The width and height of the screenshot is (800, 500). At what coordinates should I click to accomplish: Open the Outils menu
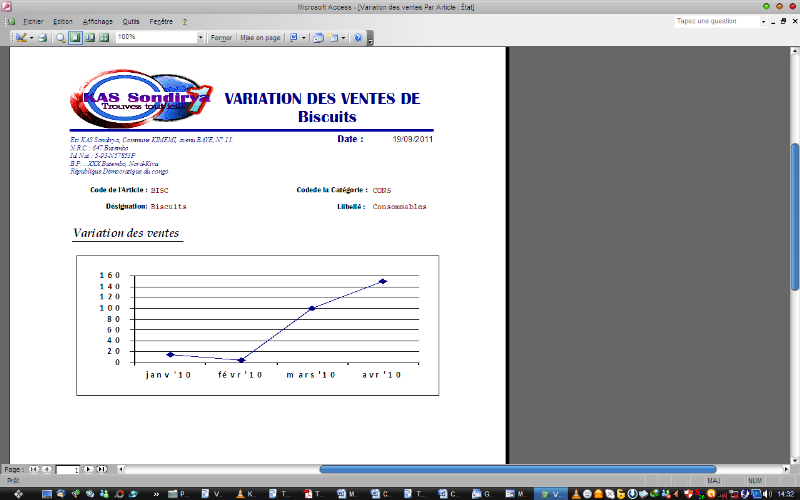point(131,21)
